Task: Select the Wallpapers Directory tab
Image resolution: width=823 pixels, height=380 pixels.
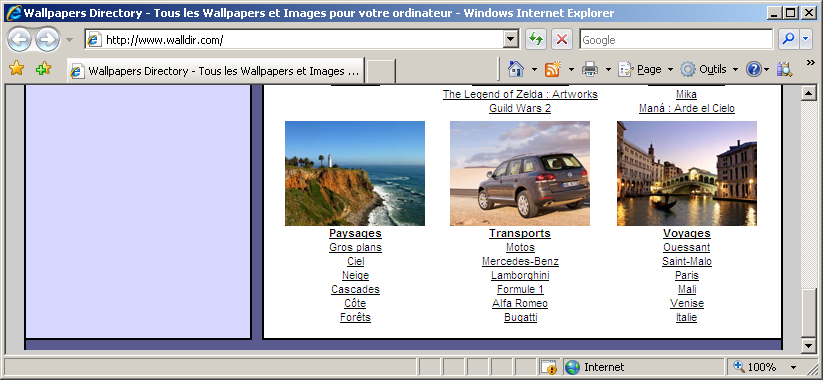Action: point(216,71)
